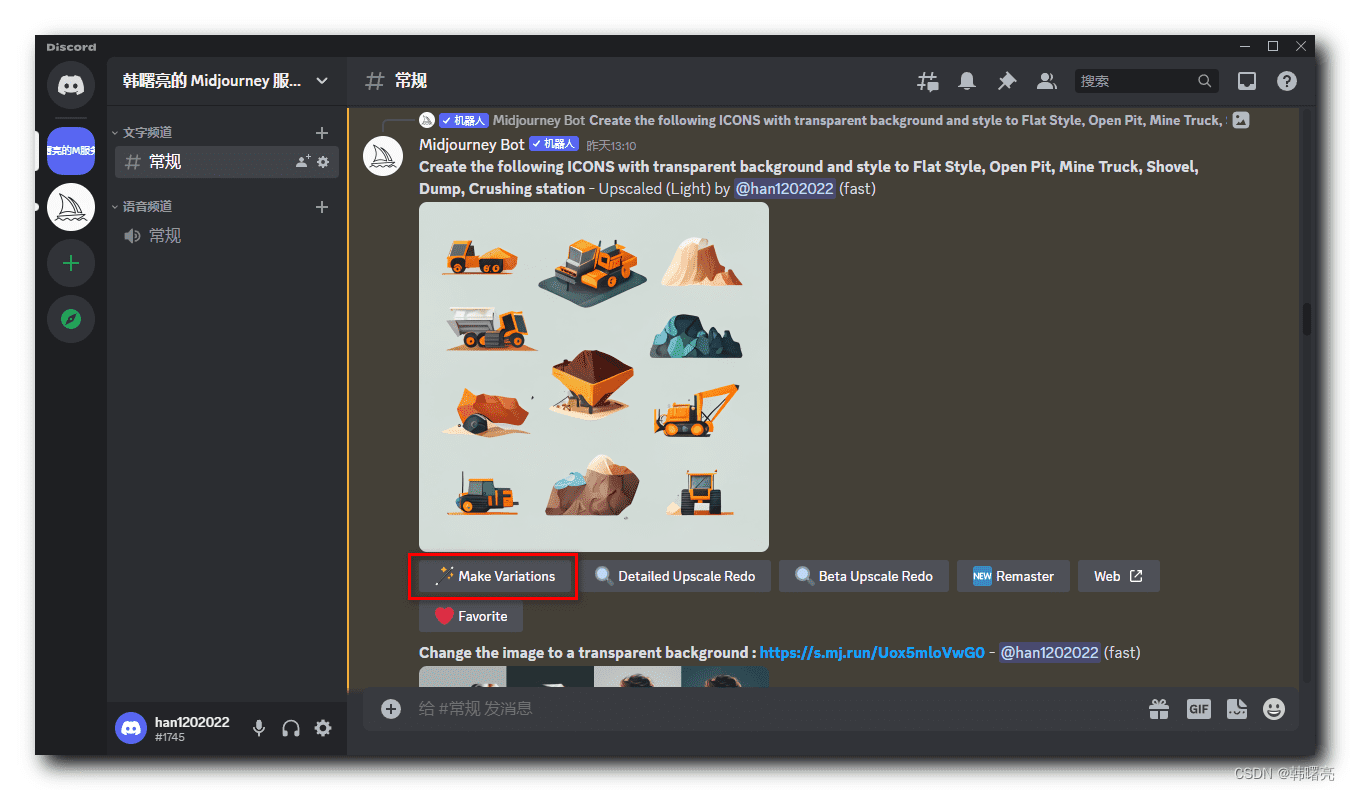
Task: Open the sticker picker icon
Action: 1237,708
